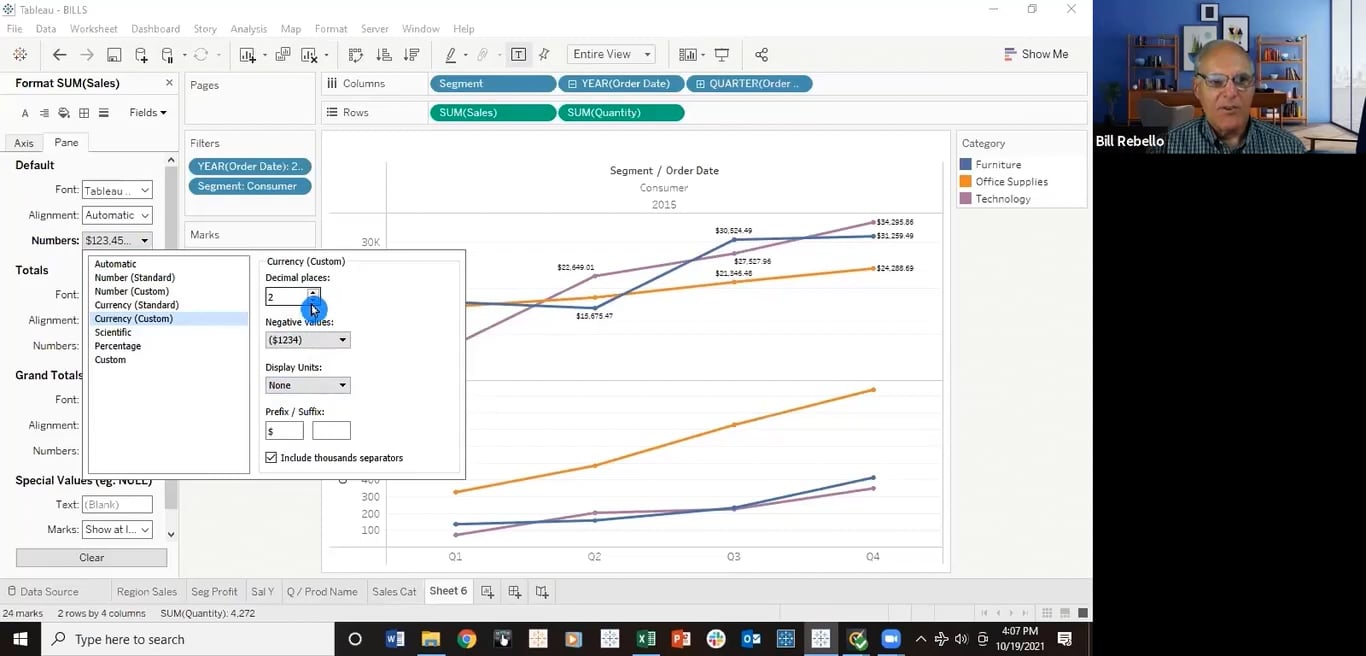The image size is (1366, 656).
Task: Increase decimal places with stepper up arrow
Action: click(x=313, y=293)
